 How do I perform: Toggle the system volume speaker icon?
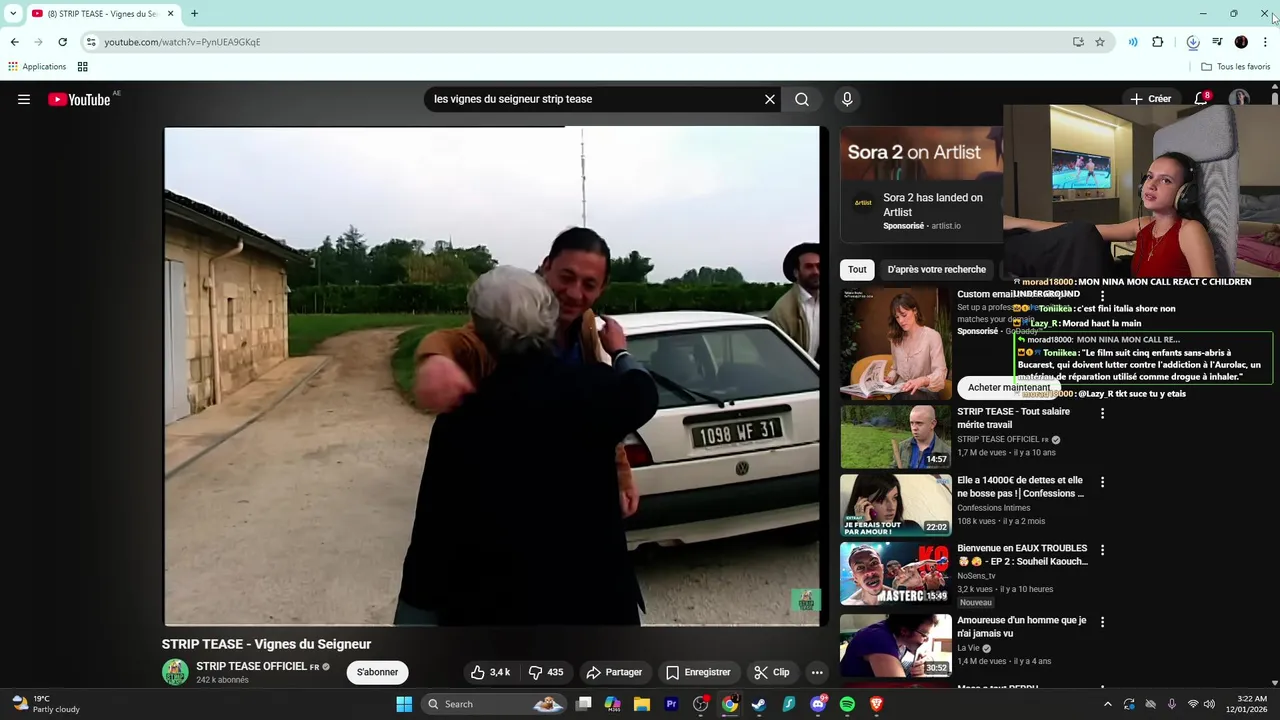point(1209,704)
